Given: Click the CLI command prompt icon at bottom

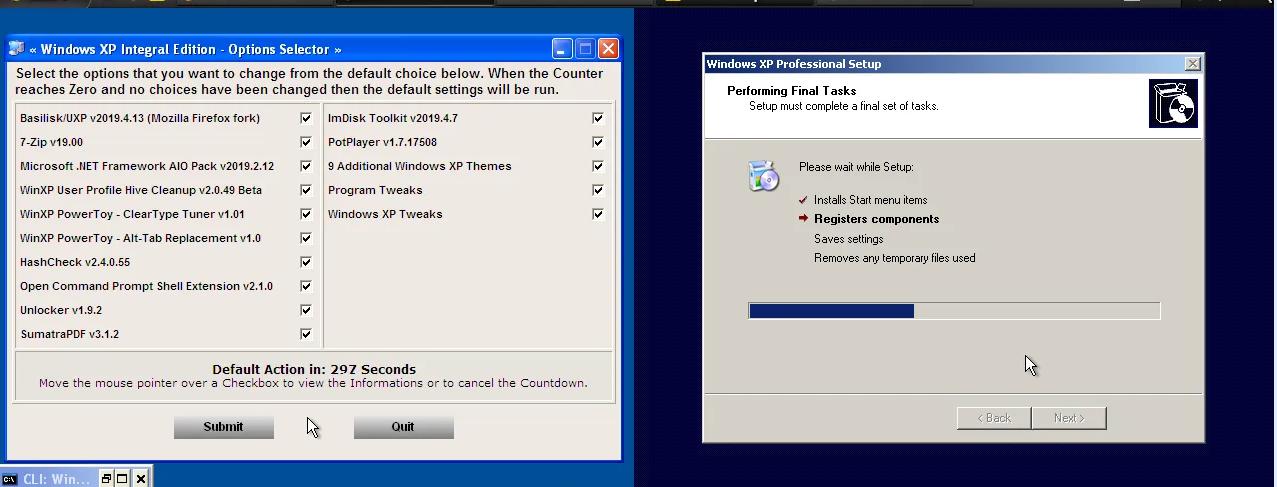Looking at the screenshot, I should tap(10, 479).
